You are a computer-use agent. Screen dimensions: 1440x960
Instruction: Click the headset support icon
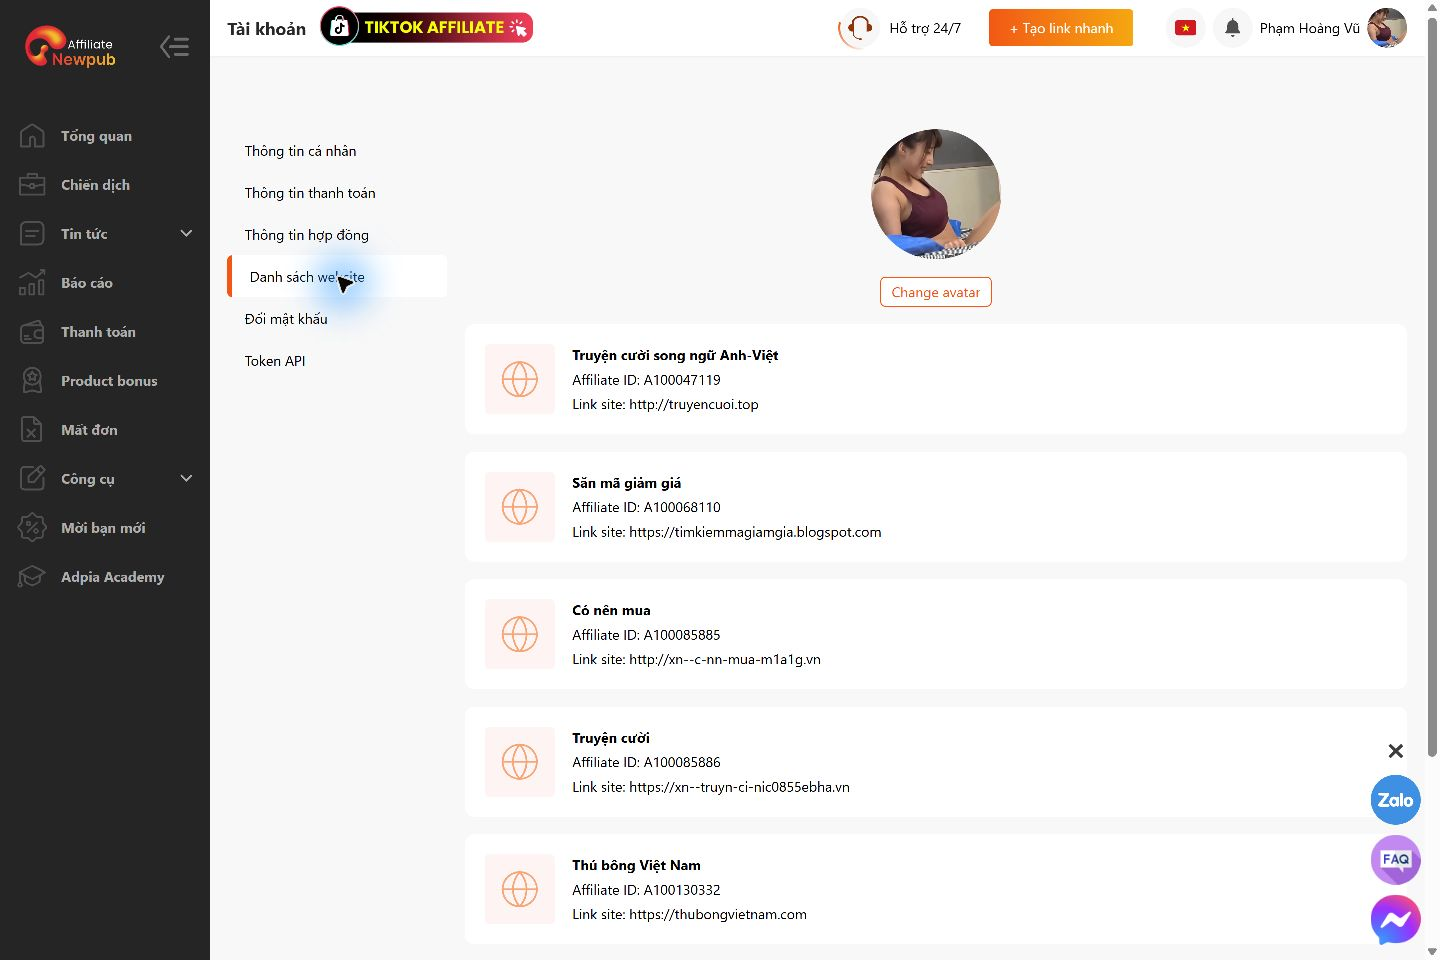[x=858, y=28]
